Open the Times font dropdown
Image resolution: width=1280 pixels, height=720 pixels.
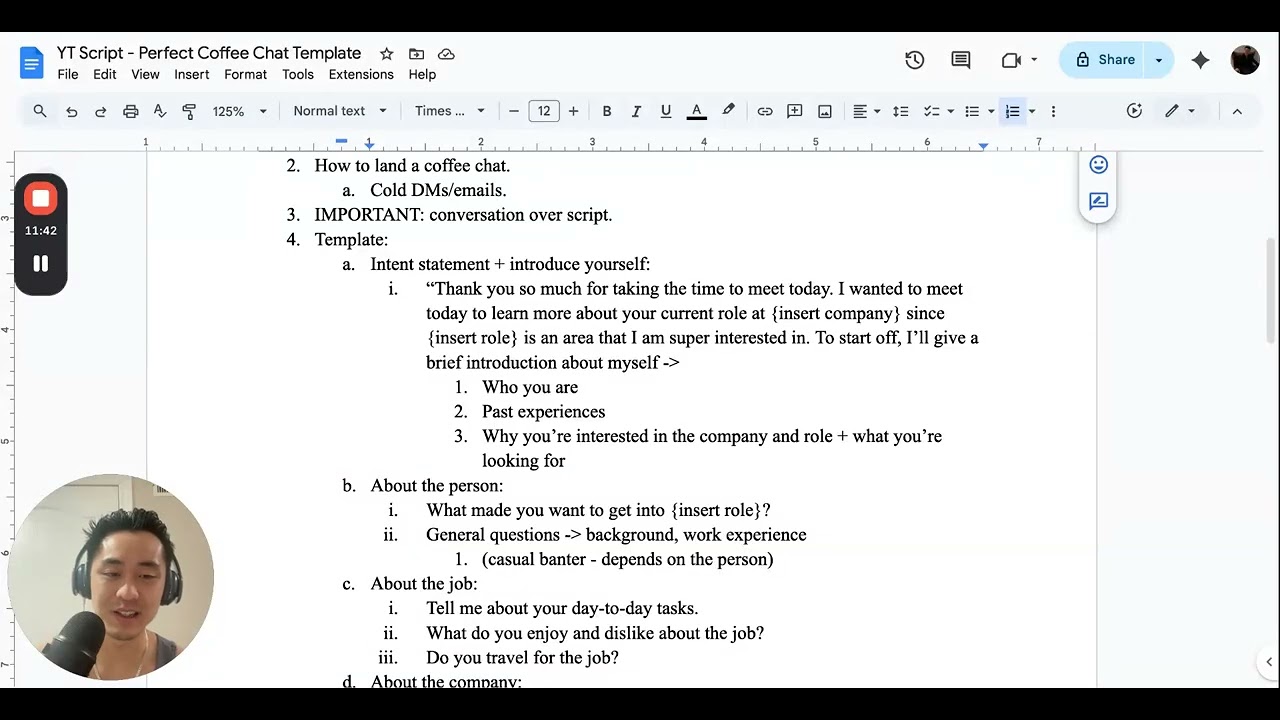click(450, 111)
